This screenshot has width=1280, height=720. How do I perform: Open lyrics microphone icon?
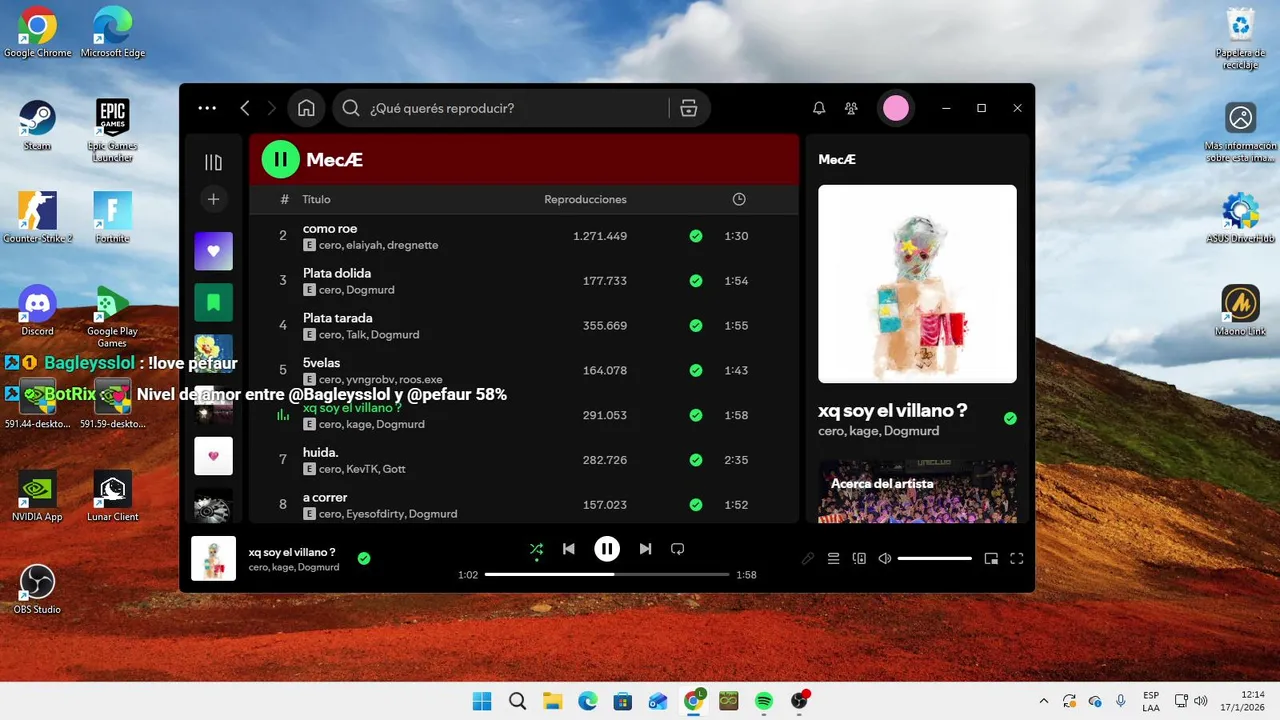[808, 559]
